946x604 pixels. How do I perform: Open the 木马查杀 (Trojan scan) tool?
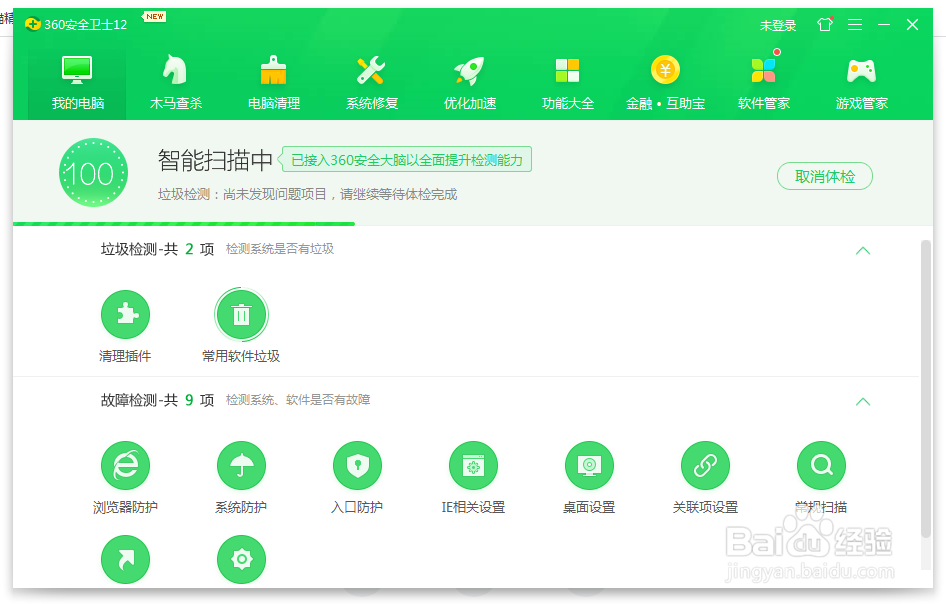[173, 80]
